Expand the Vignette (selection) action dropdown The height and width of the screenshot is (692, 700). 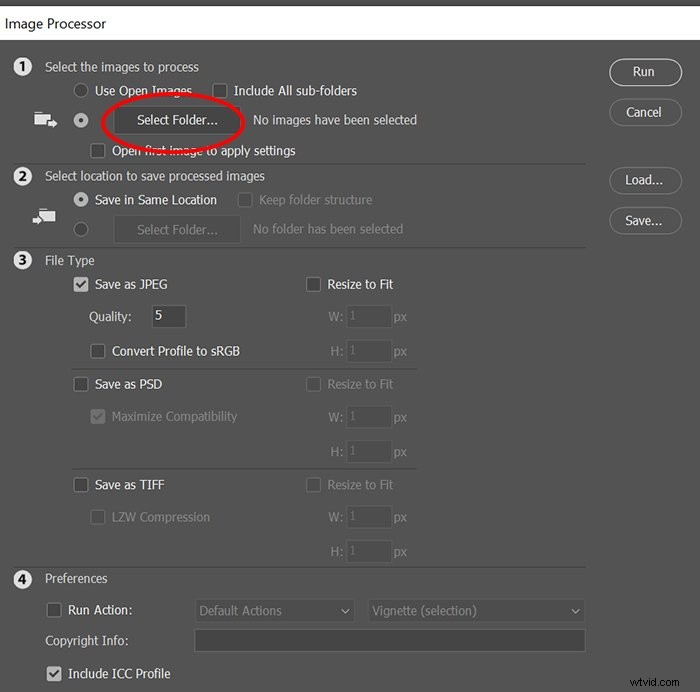pyautogui.click(x=476, y=611)
